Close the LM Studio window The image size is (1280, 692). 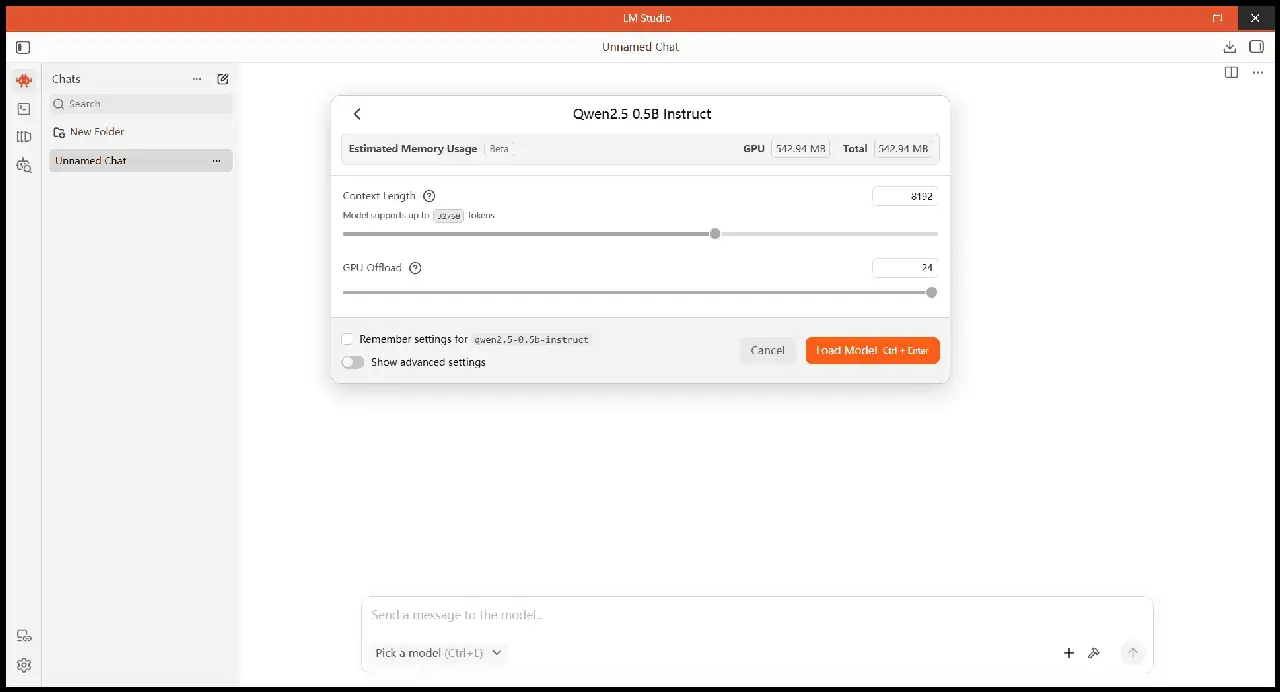[1256, 18]
